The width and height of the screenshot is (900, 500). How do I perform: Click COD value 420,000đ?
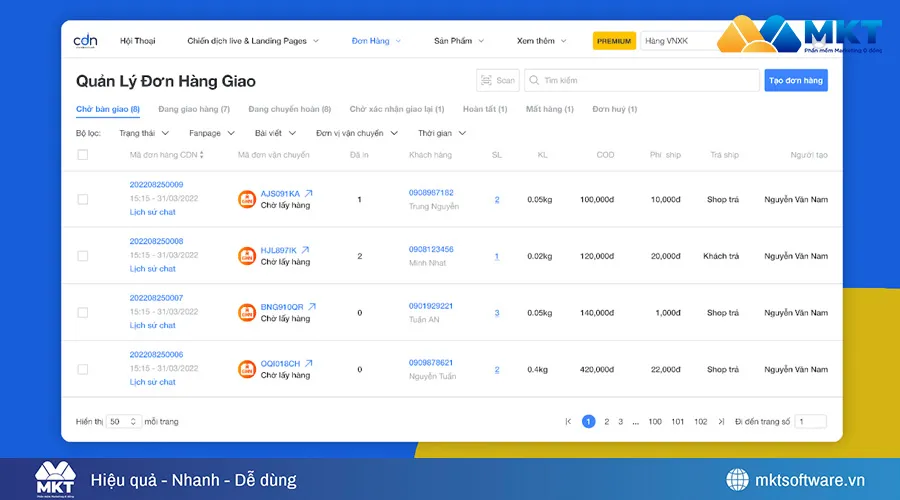point(597,370)
